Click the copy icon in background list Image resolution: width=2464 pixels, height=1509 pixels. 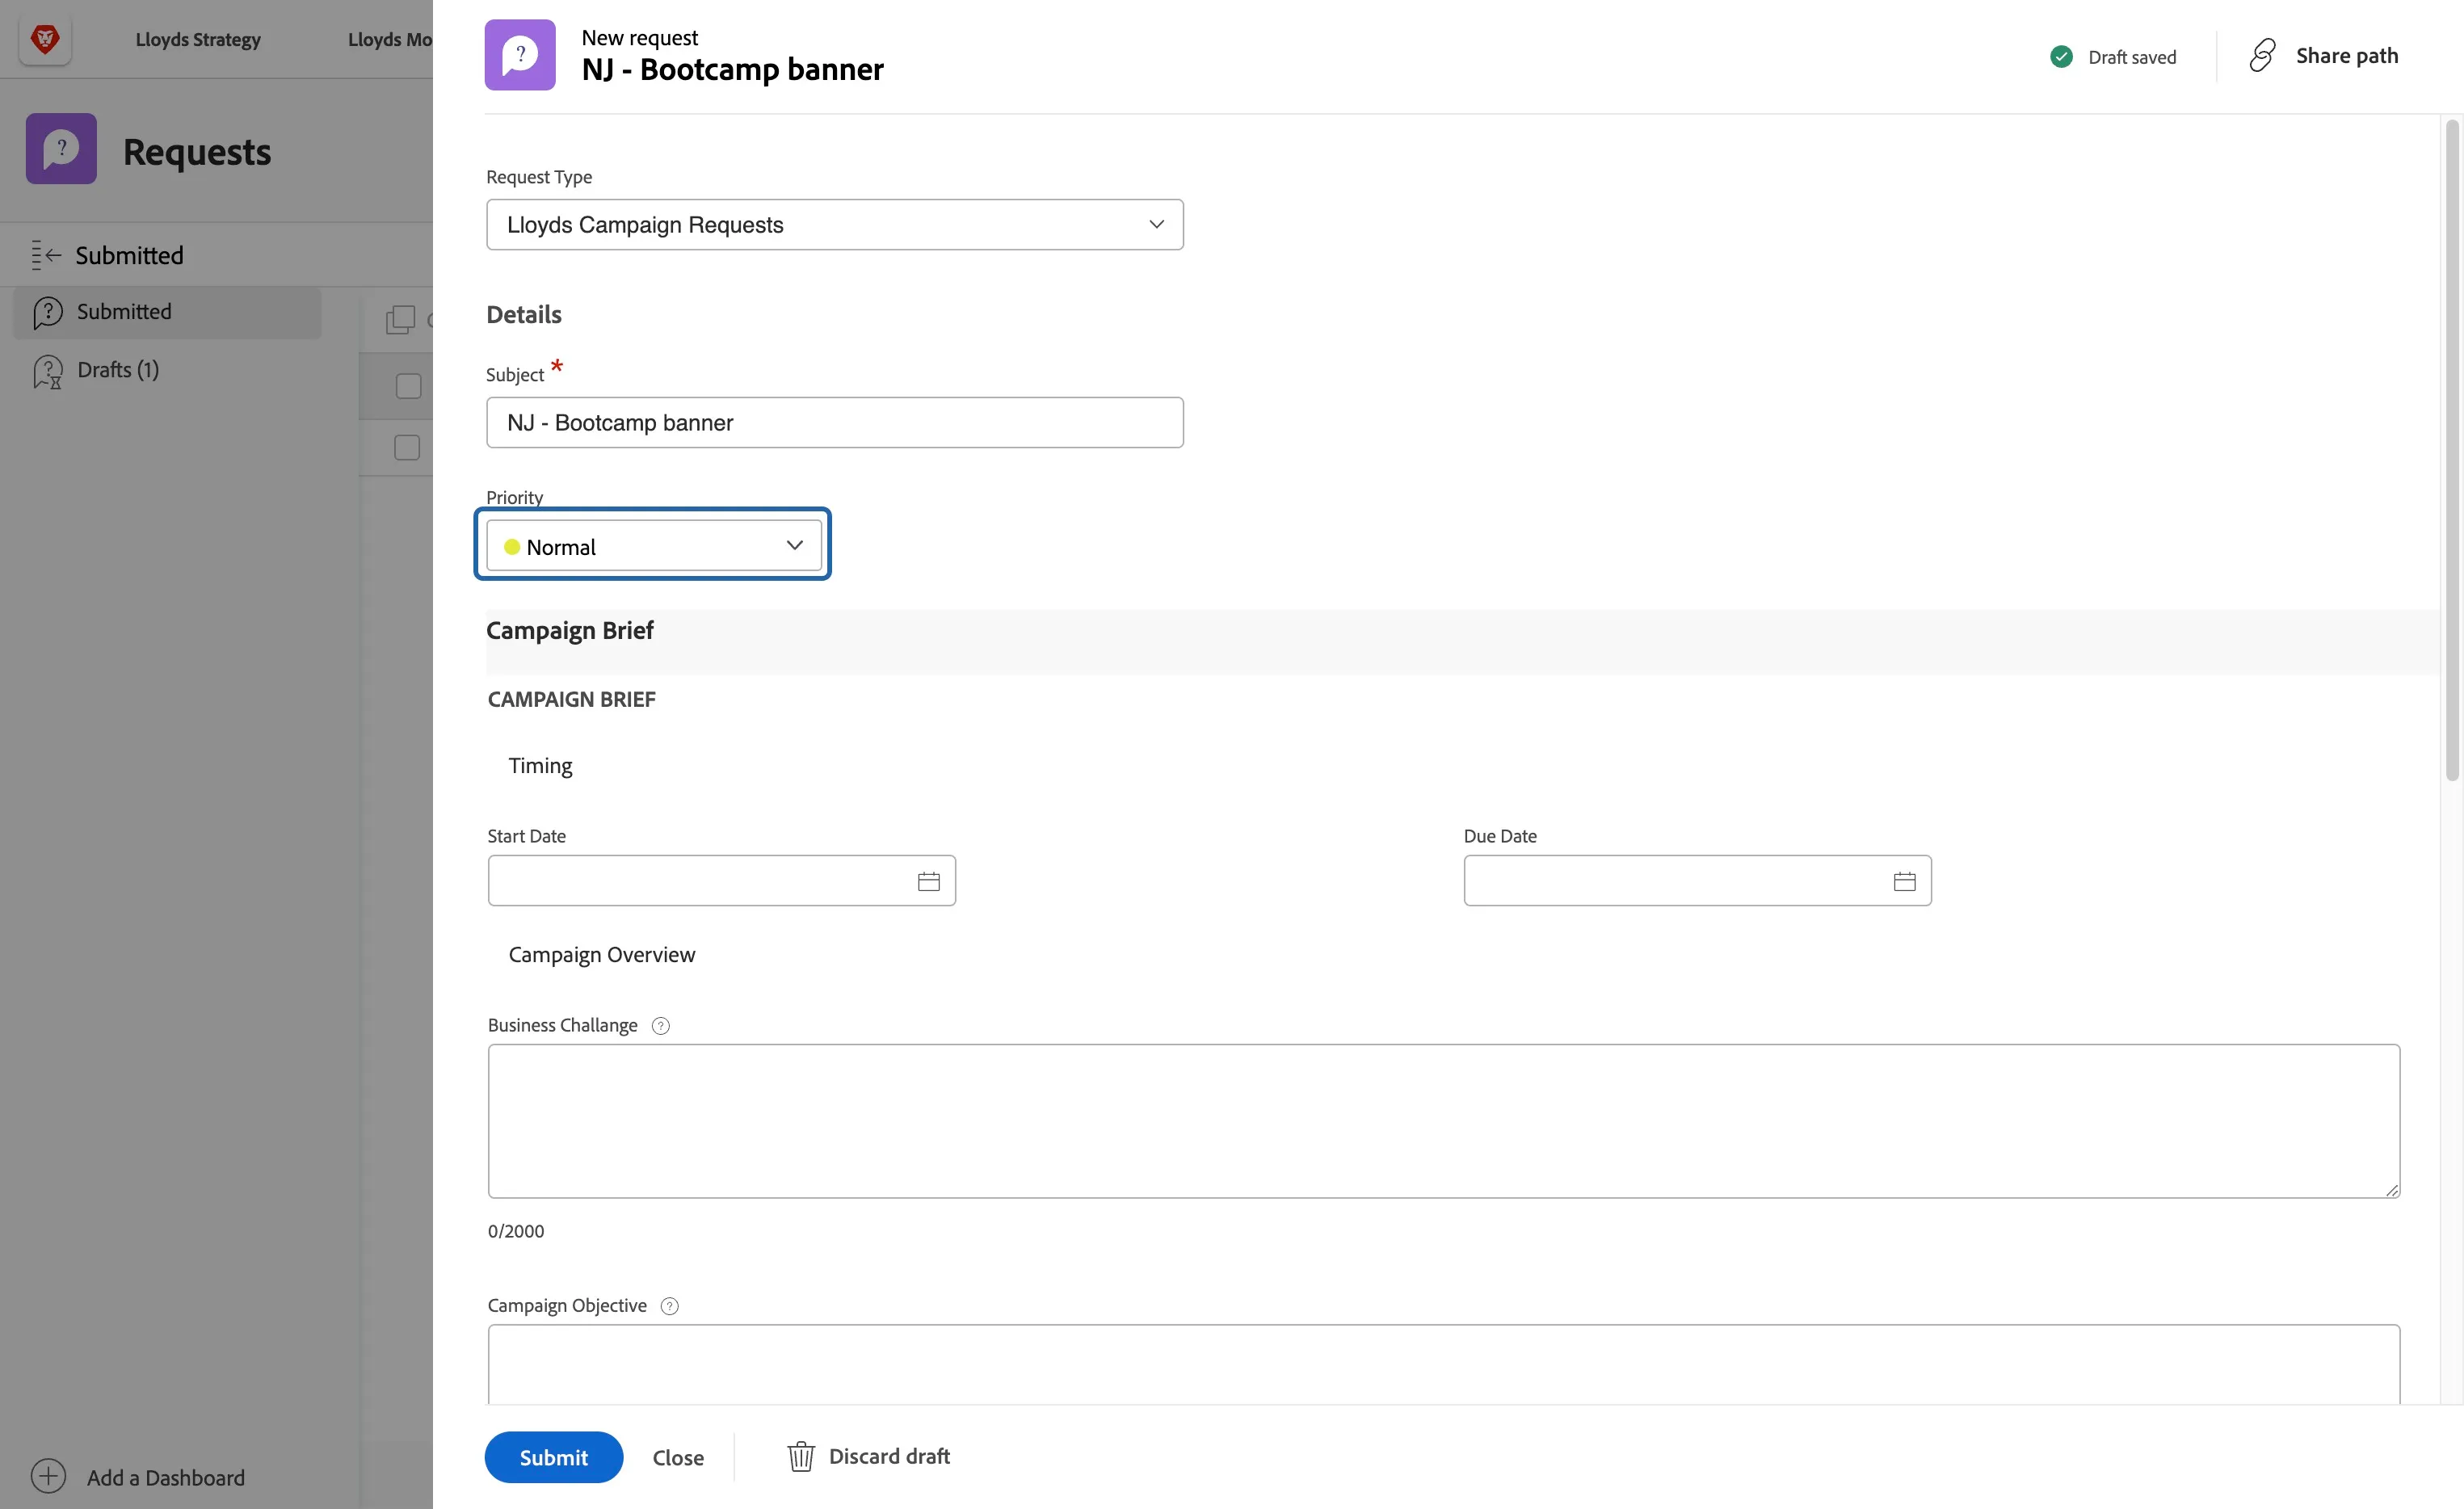(400, 320)
